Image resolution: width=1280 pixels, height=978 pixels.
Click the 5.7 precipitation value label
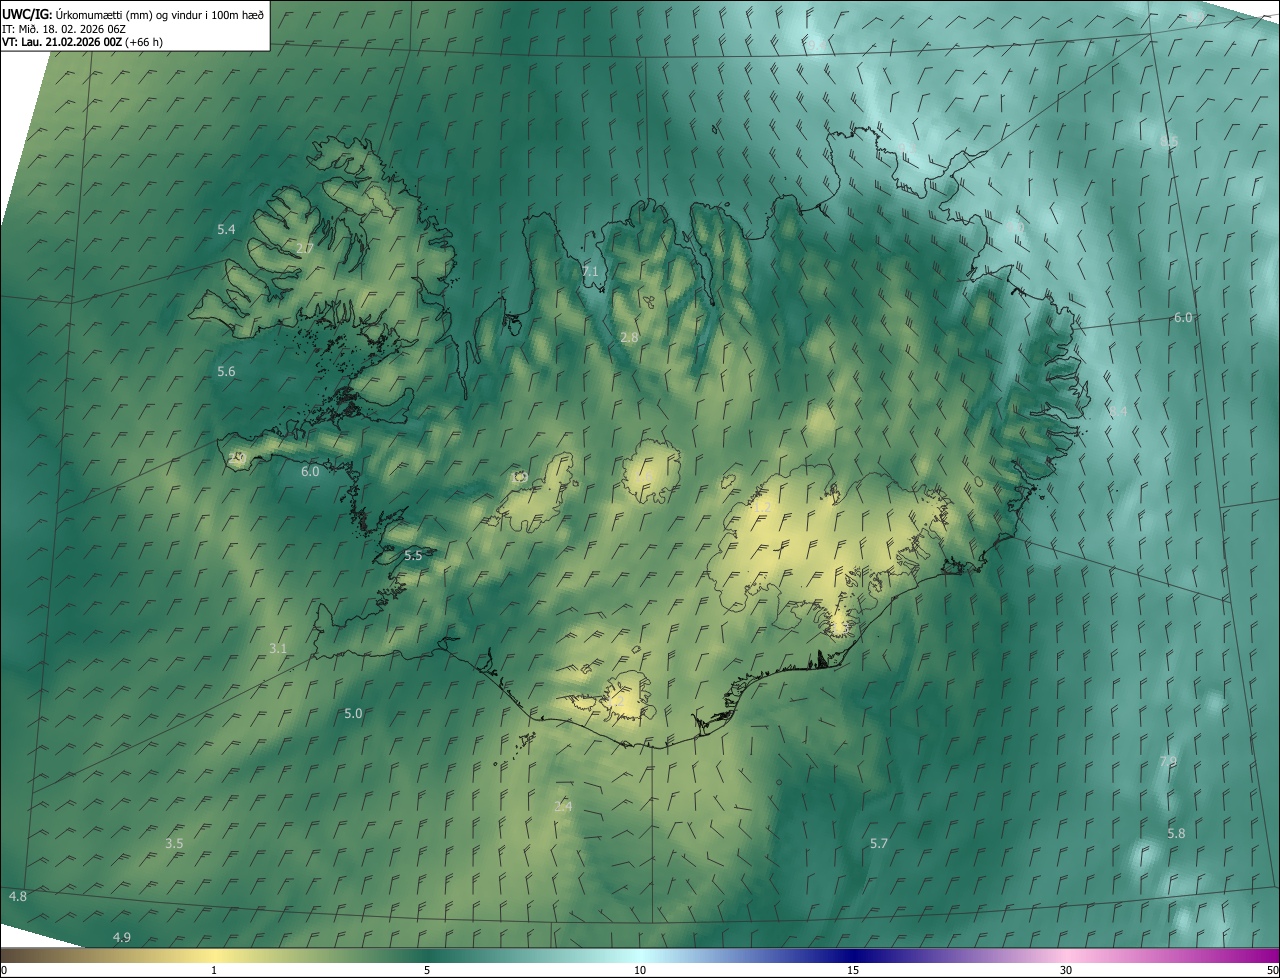tap(878, 844)
